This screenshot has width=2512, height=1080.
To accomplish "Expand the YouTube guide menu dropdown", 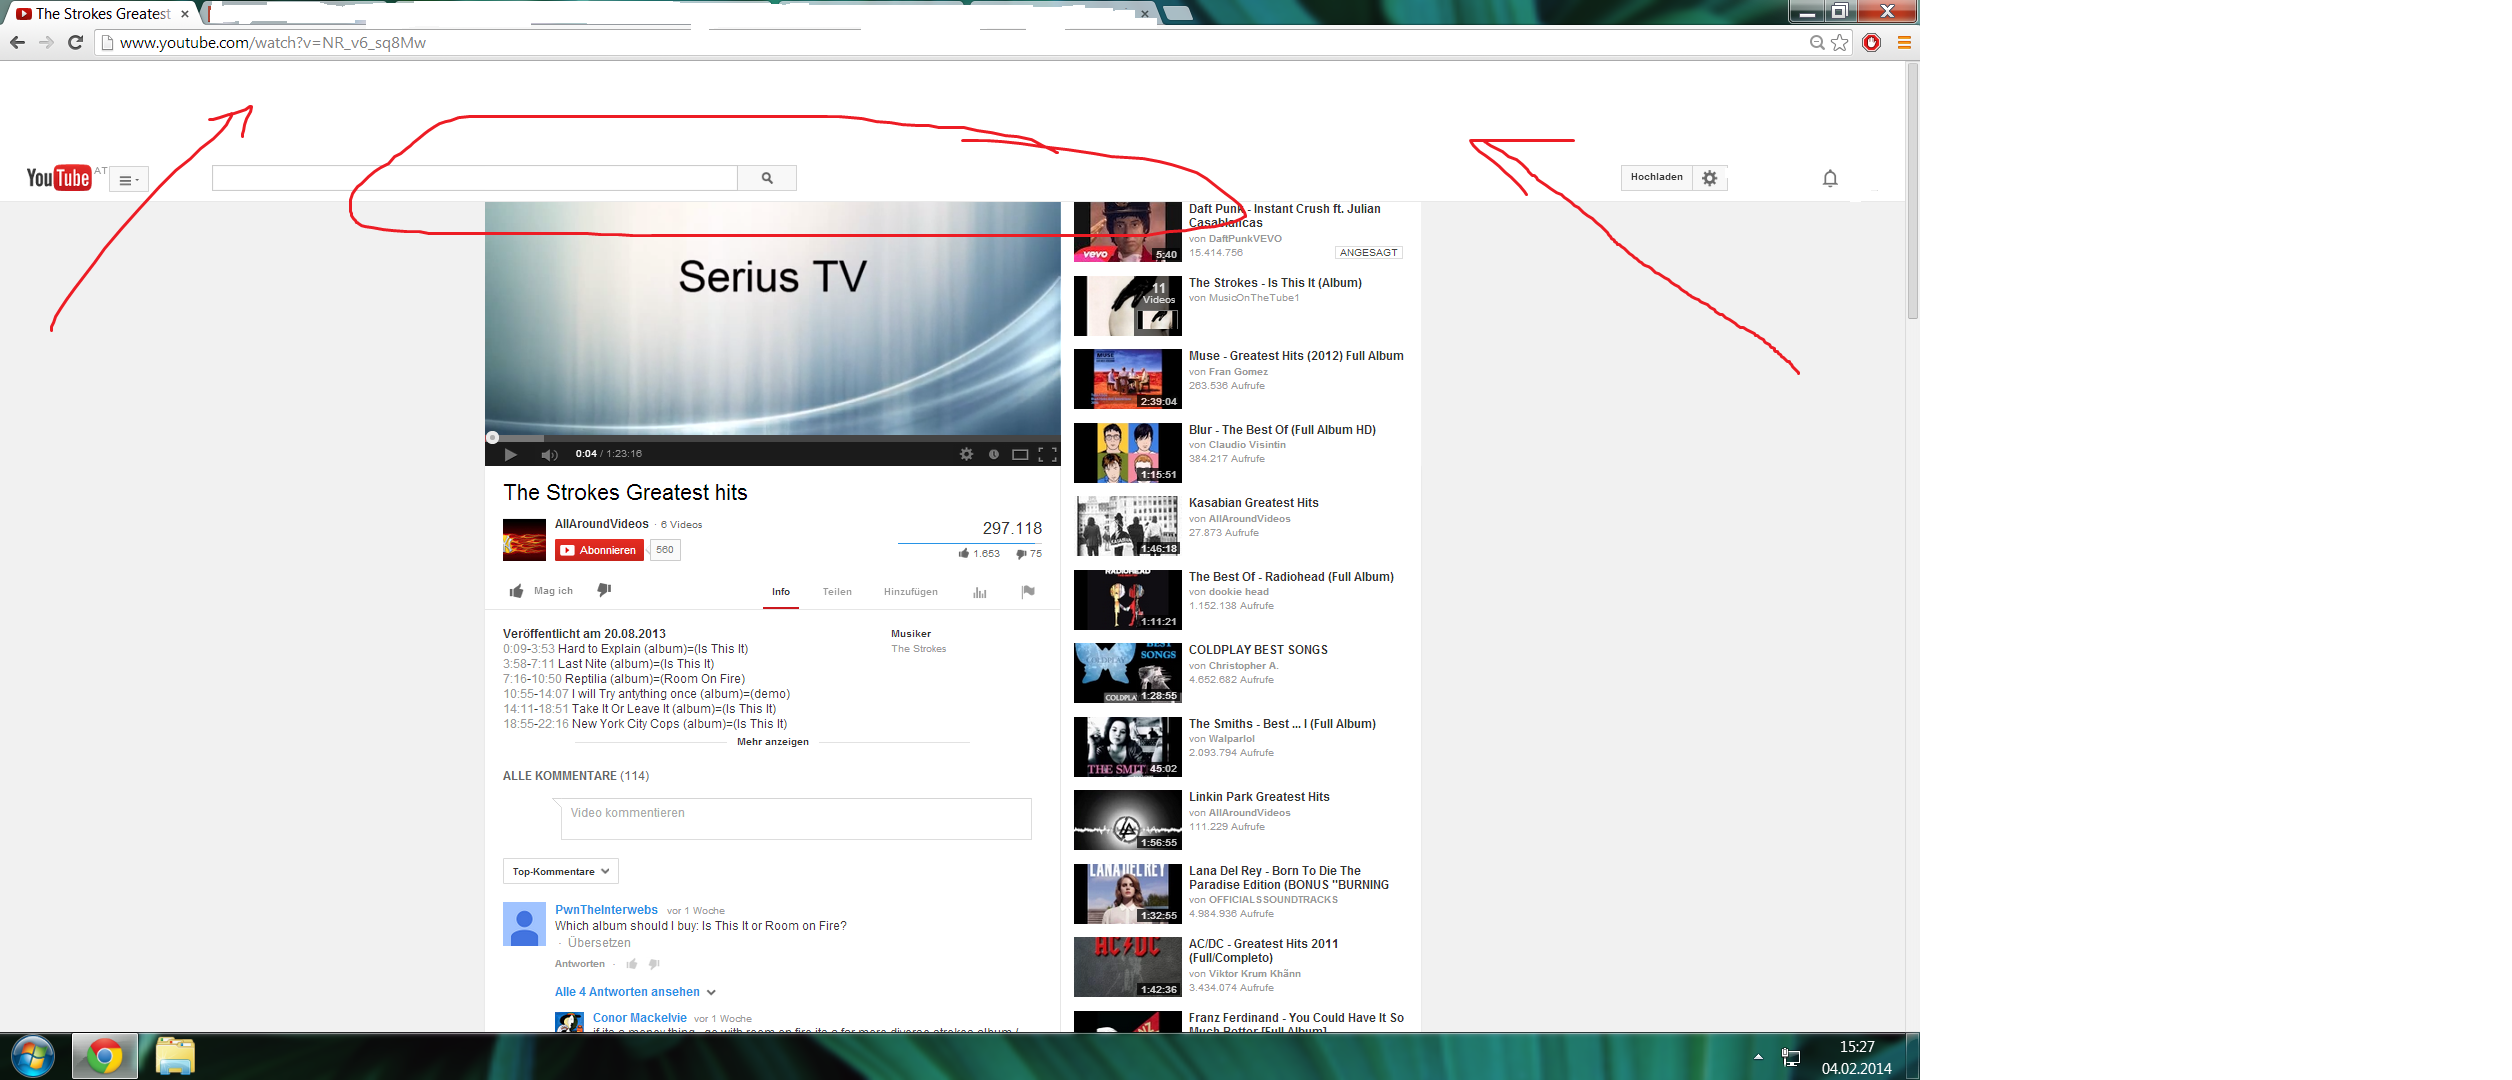I will [x=128, y=180].
